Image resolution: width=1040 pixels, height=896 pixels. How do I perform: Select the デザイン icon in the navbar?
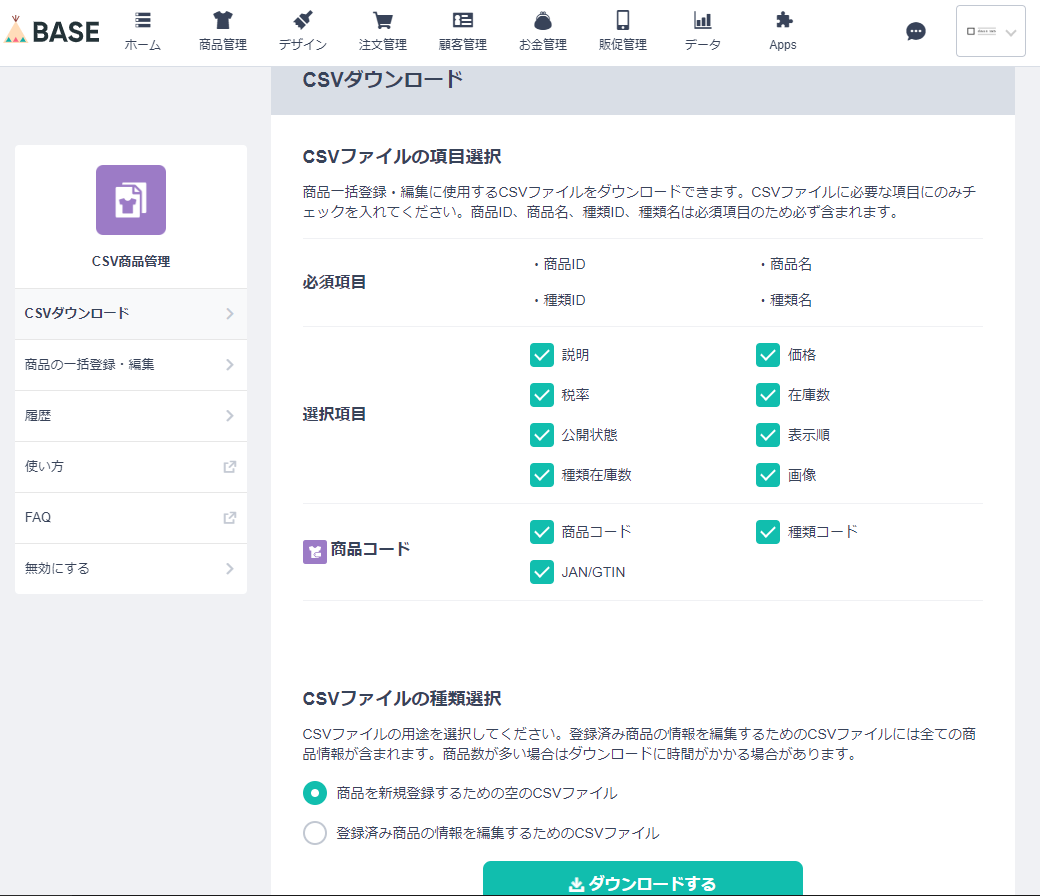(302, 30)
